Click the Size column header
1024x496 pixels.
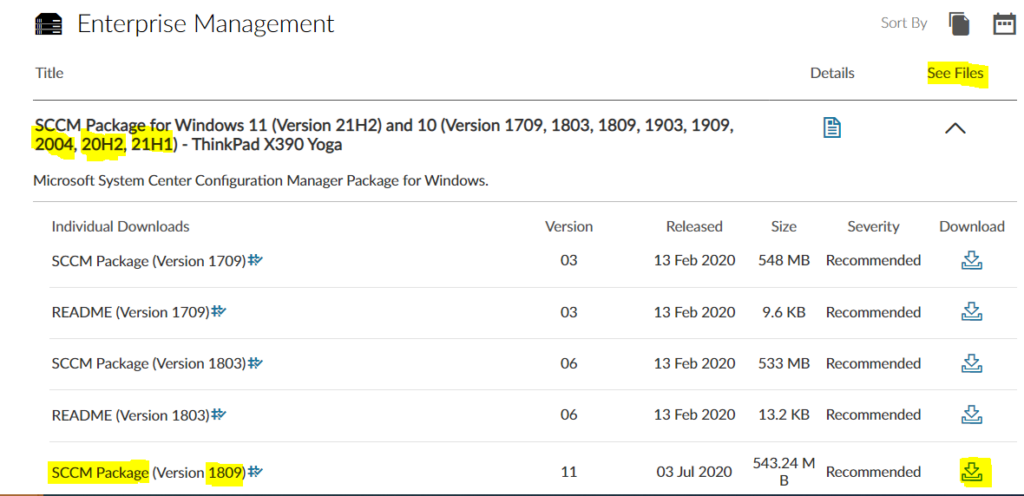coord(783,226)
